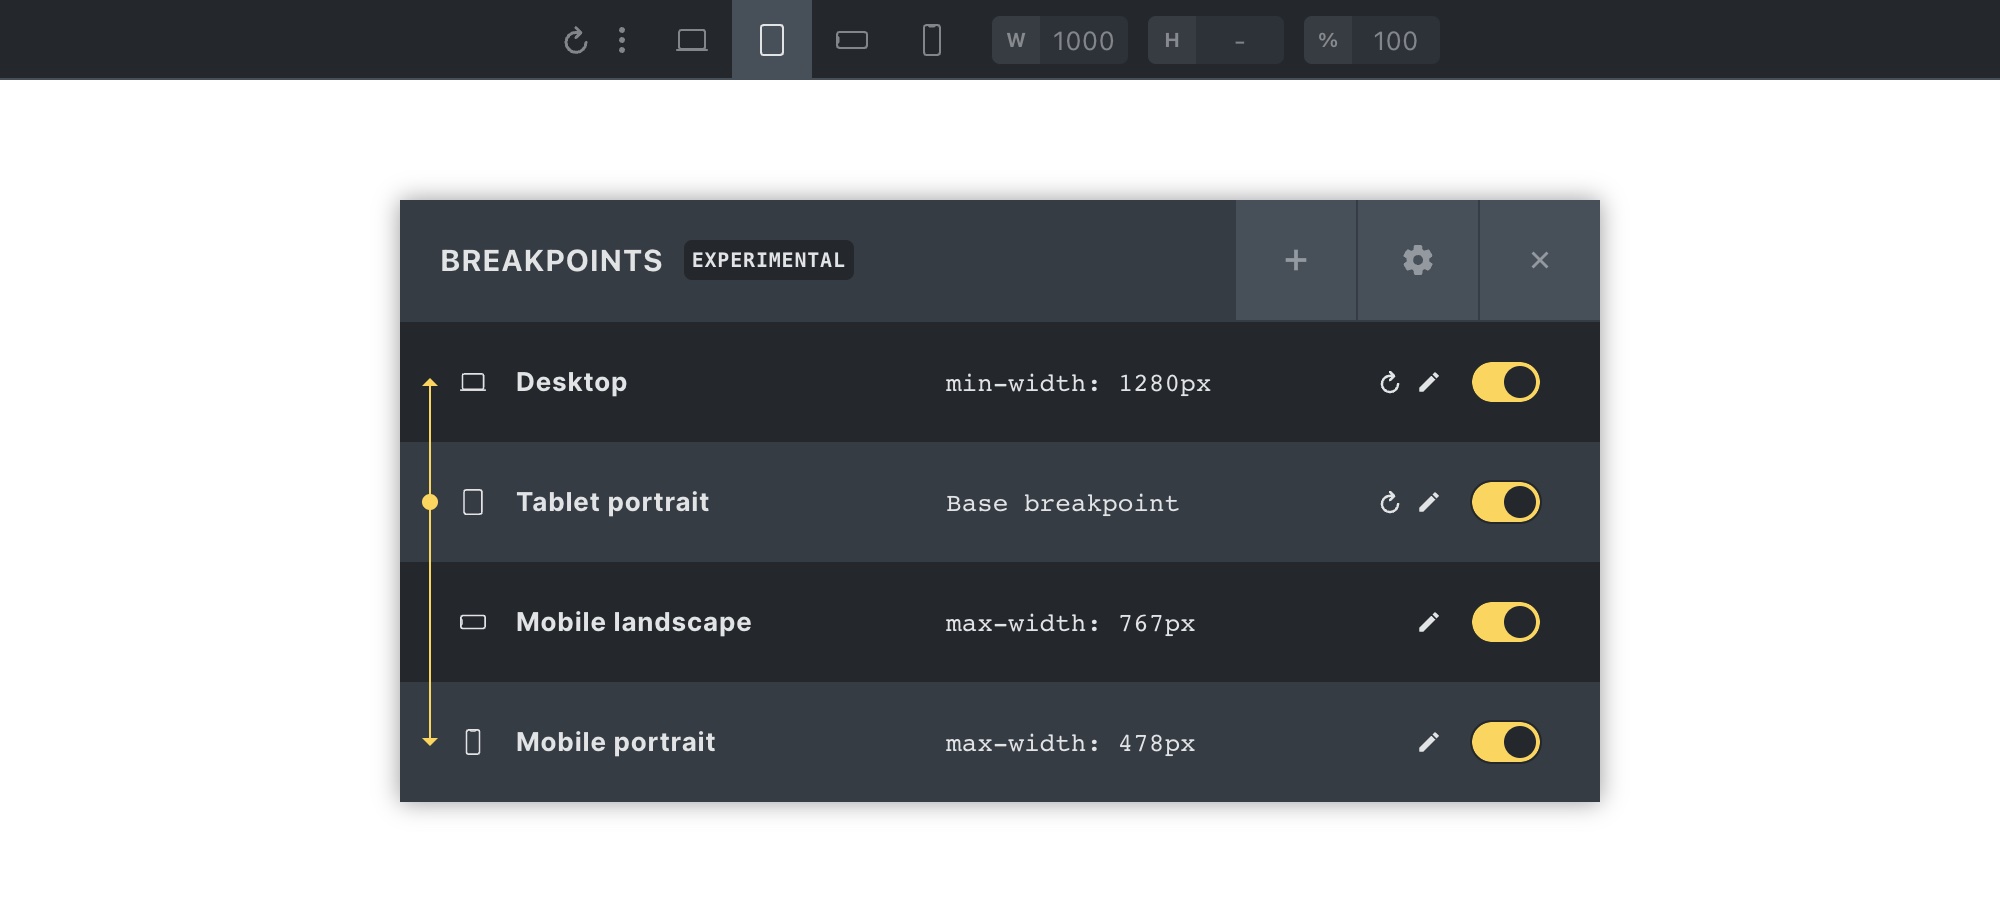
Task: Reset the Tablet portrait breakpoint
Action: coord(1390,503)
